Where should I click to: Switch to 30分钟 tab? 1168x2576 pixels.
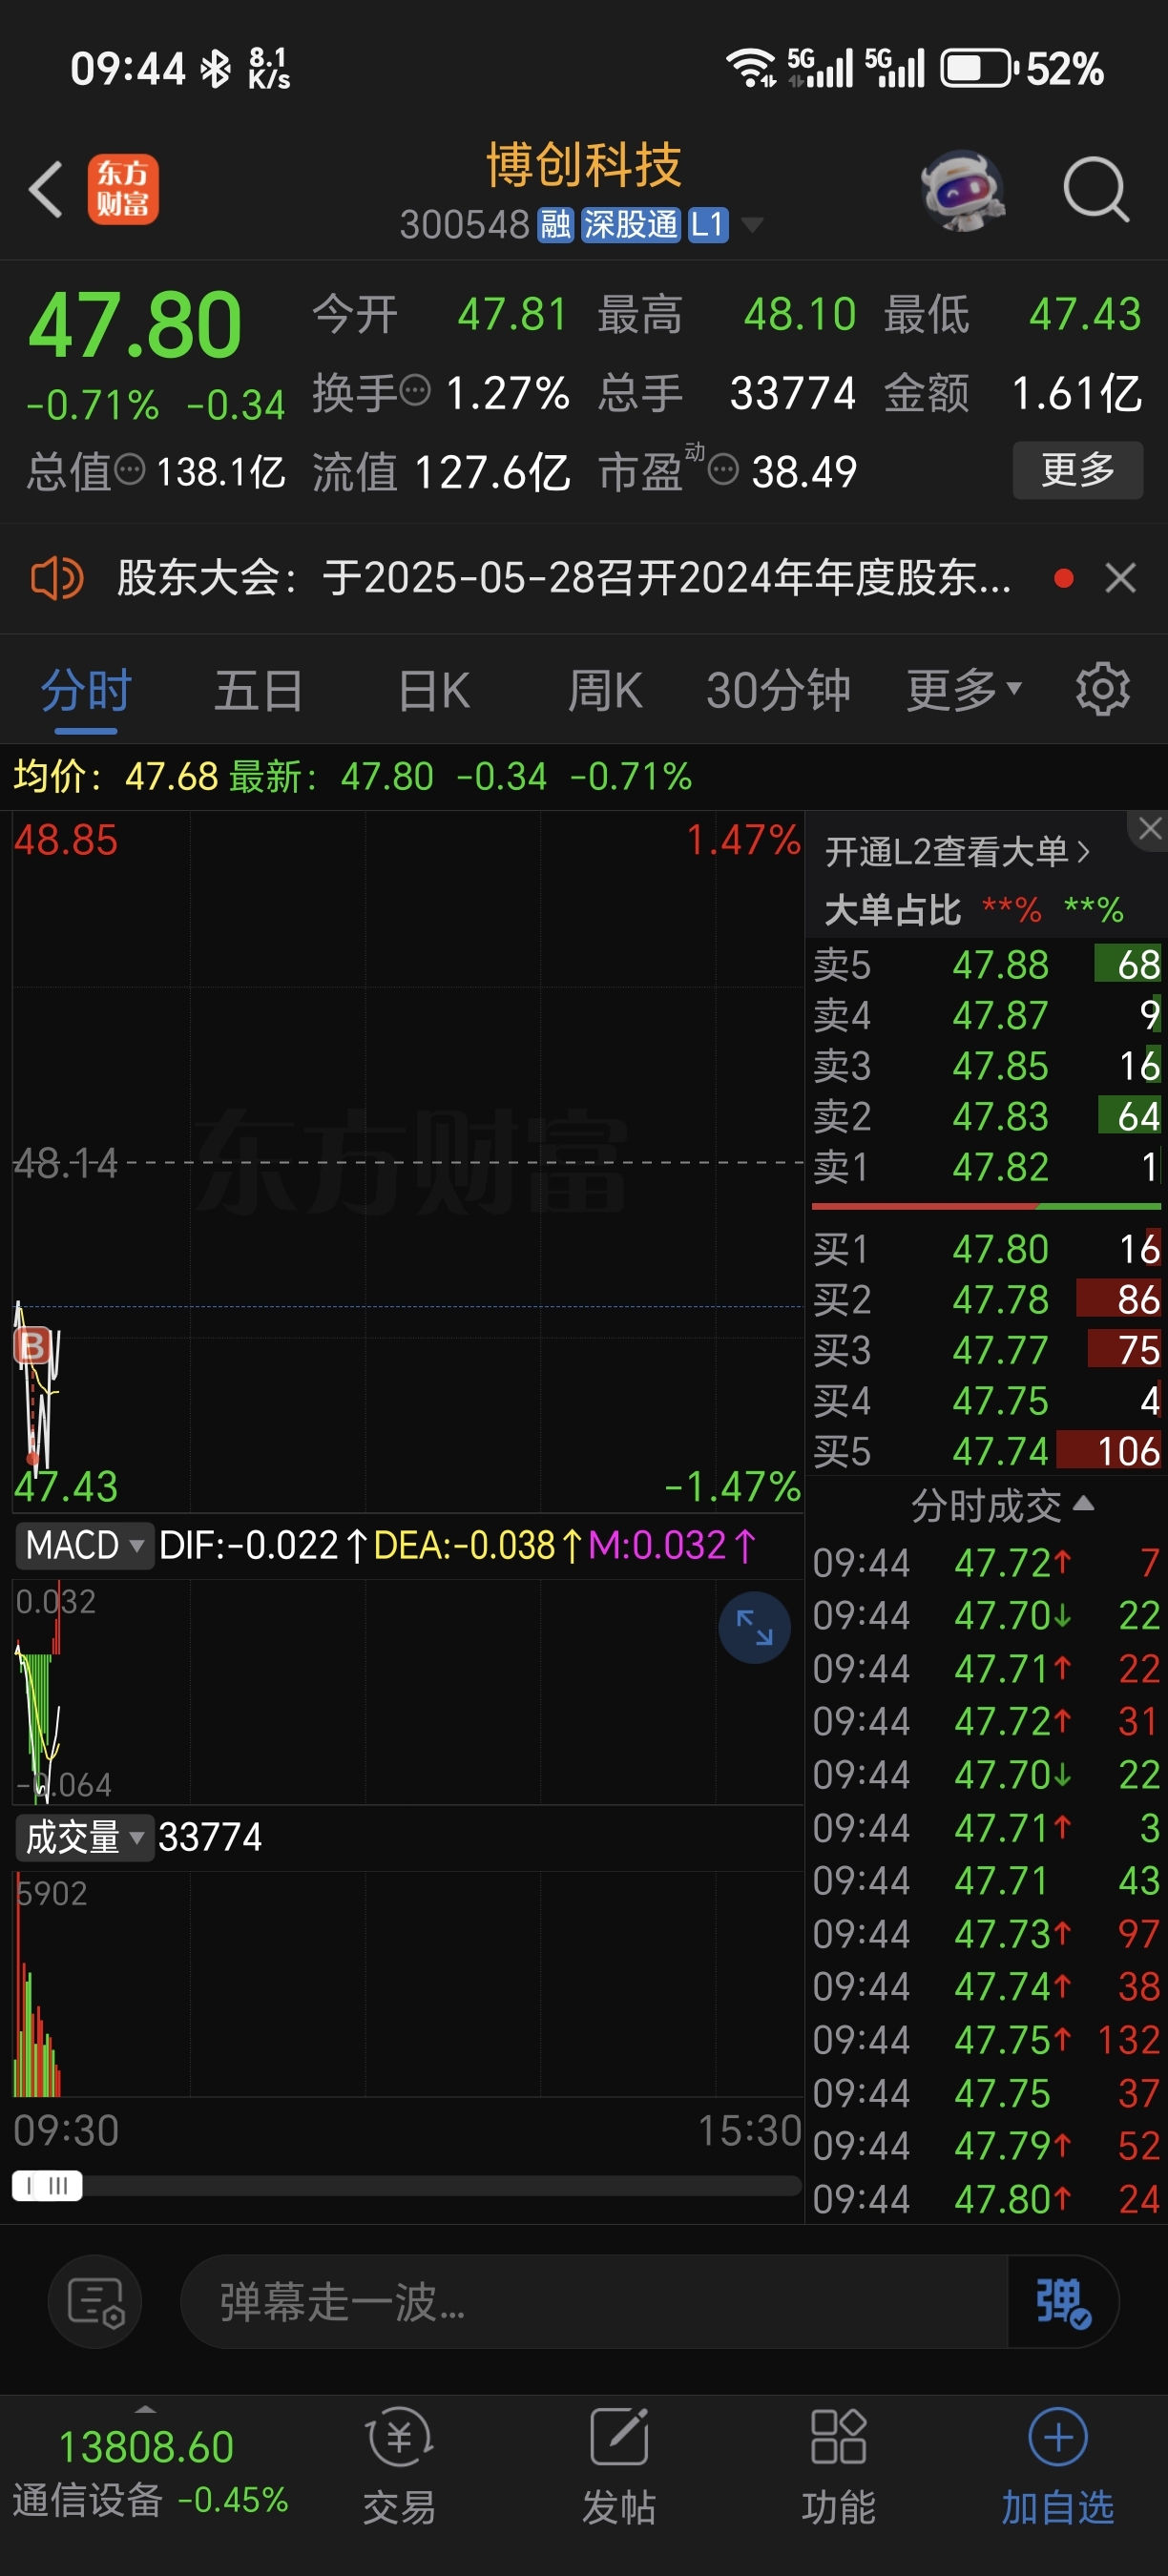point(778,691)
